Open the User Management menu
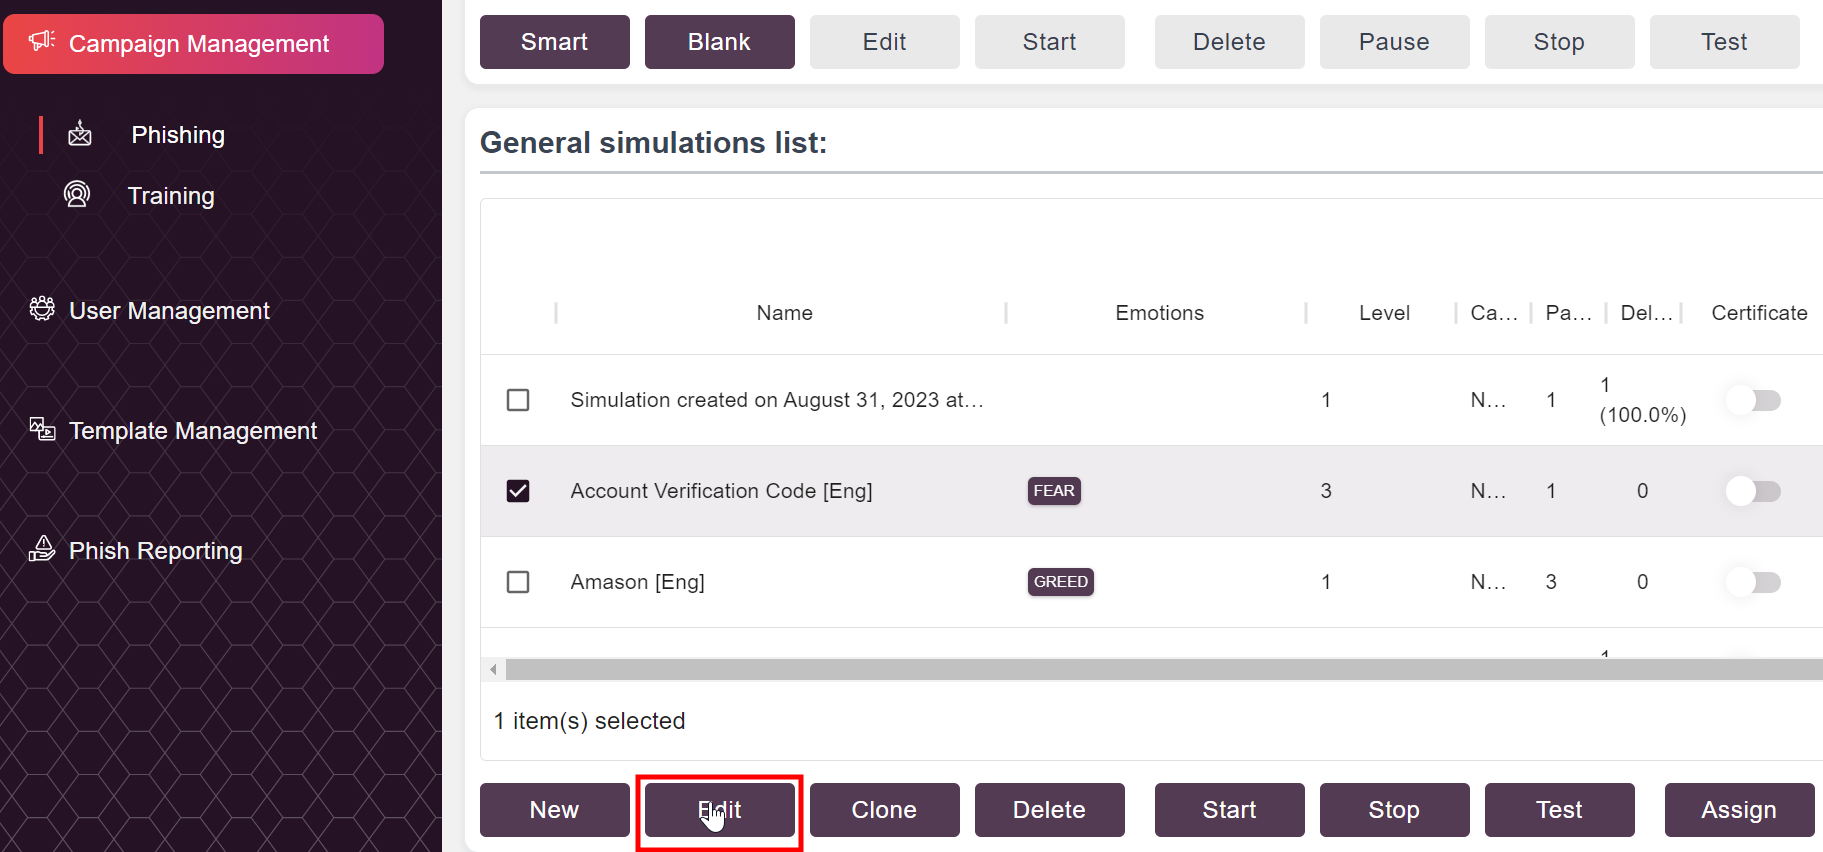The image size is (1823, 852). pyautogui.click(x=169, y=311)
